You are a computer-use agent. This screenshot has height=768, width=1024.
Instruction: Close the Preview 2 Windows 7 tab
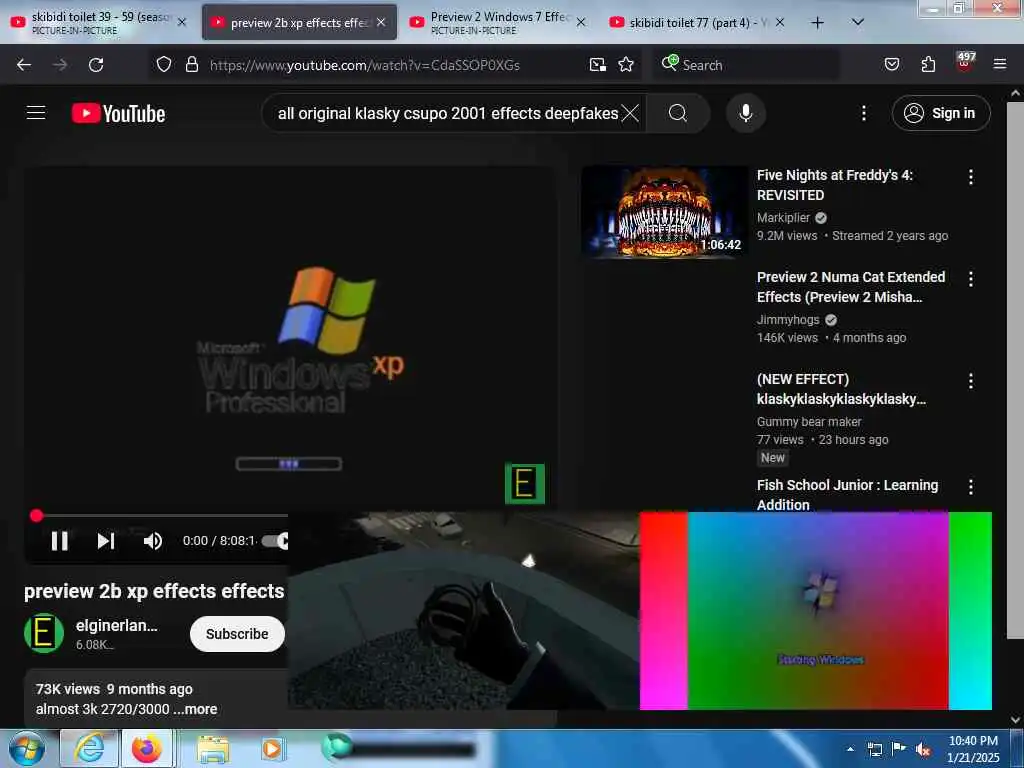(x=581, y=22)
